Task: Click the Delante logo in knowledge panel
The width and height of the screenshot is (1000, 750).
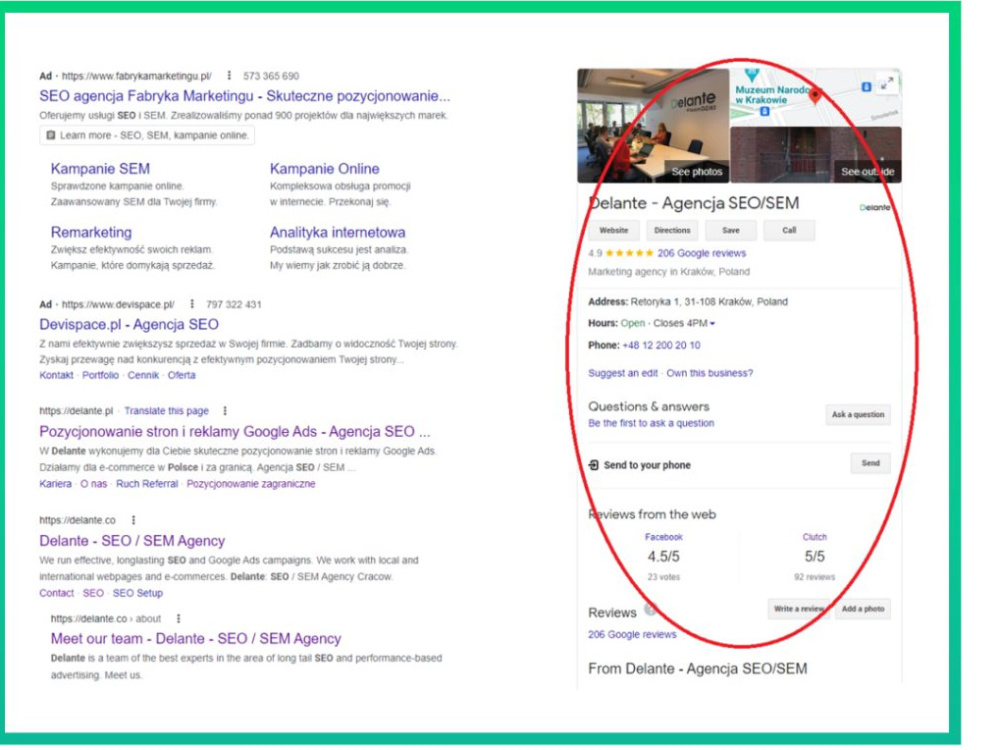Action: [874, 207]
